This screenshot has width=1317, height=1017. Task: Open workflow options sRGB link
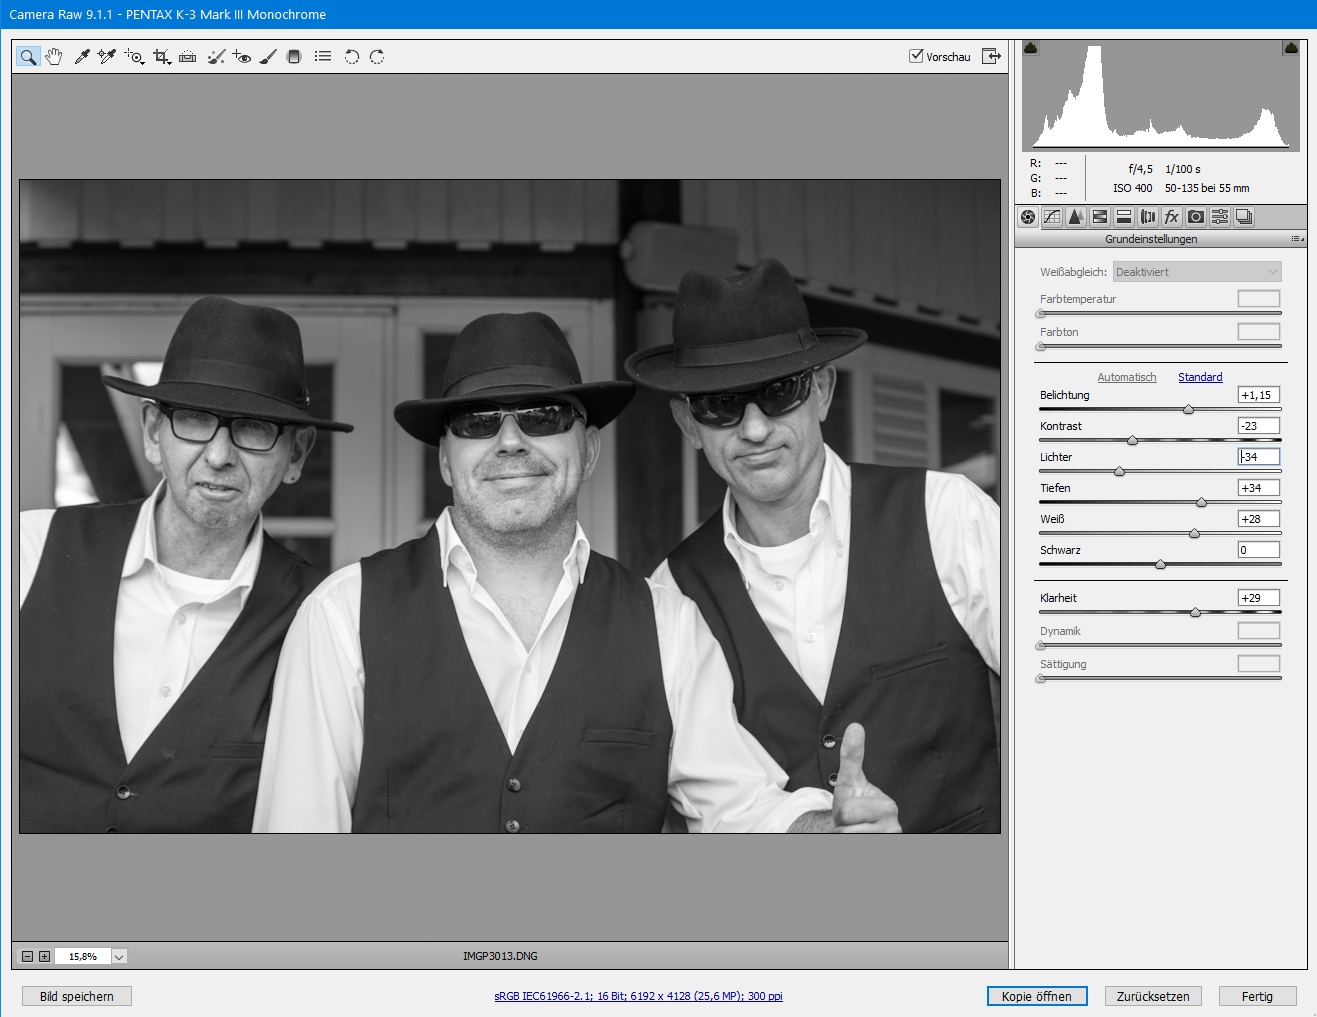click(638, 996)
